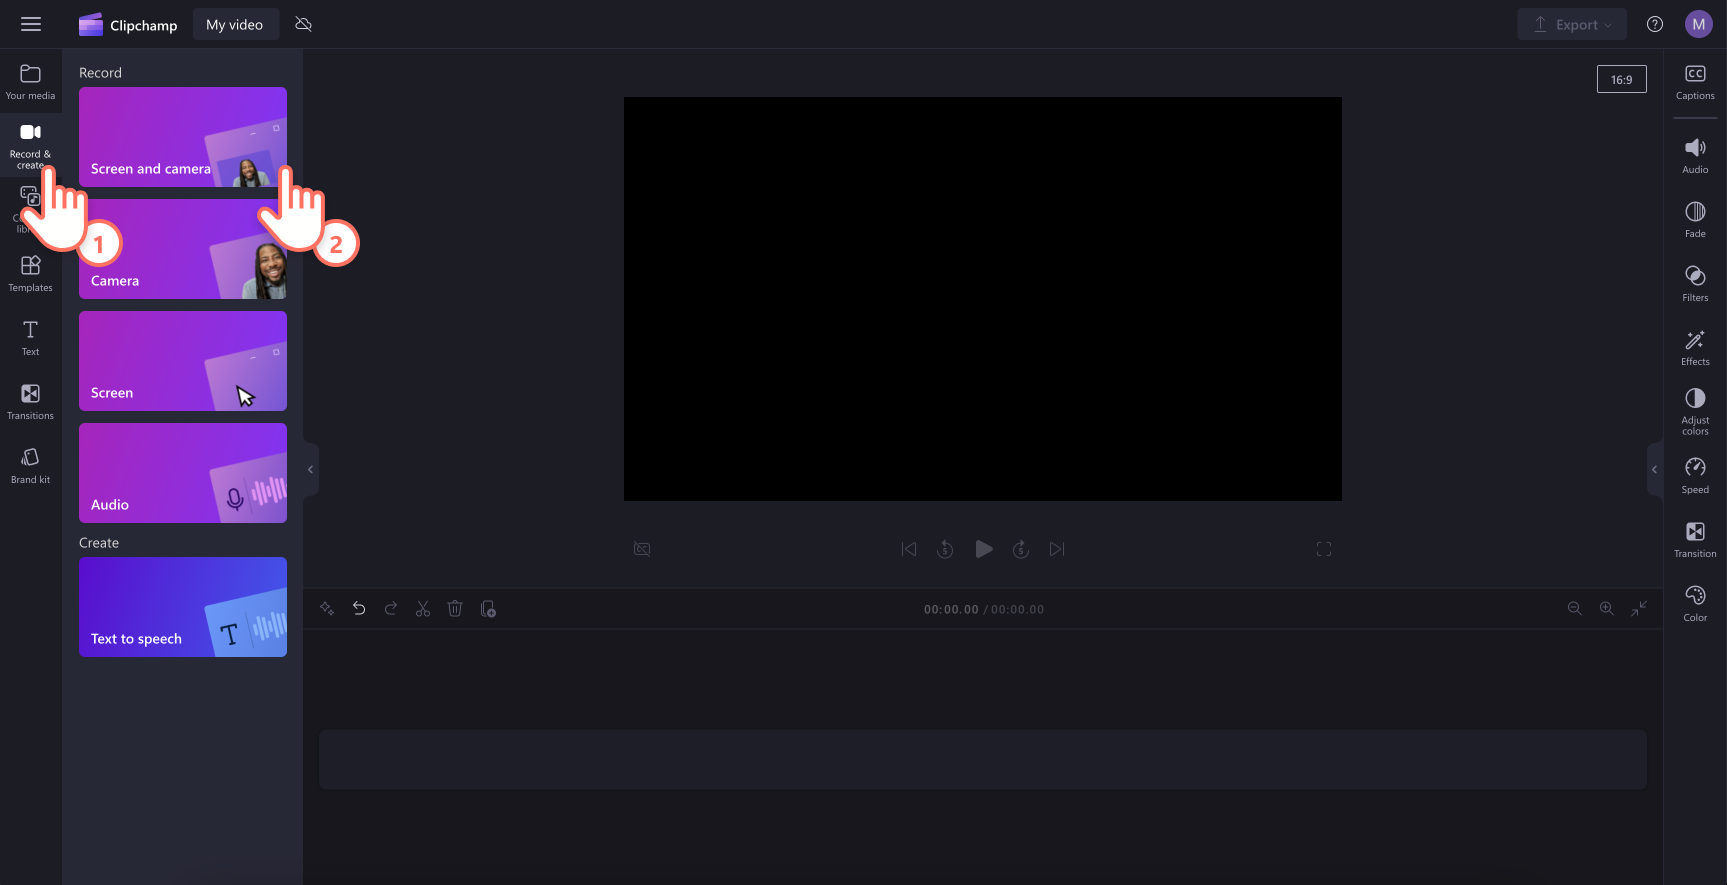
Task: Choose Screen recording card
Action: (x=183, y=361)
